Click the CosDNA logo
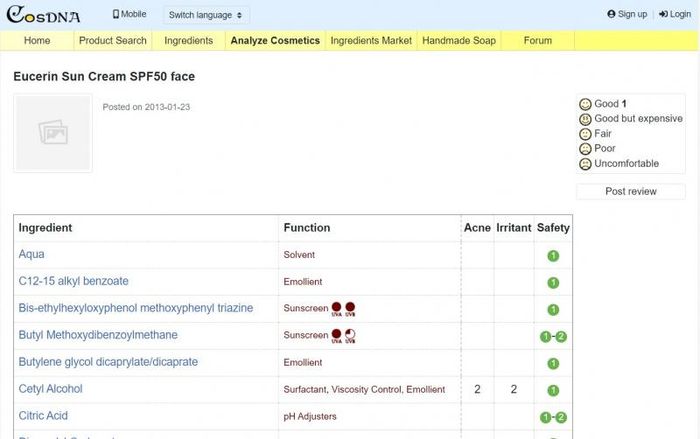The image size is (700, 439). 44,15
